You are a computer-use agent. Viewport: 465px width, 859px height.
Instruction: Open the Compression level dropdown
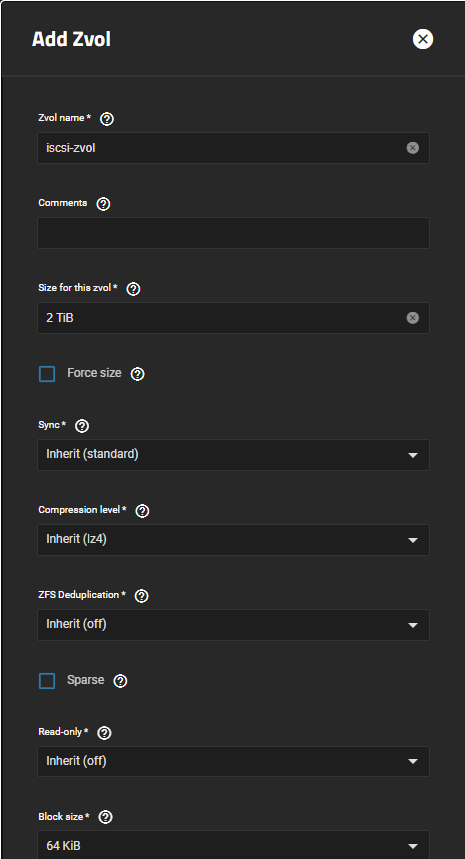tap(233, 540)
